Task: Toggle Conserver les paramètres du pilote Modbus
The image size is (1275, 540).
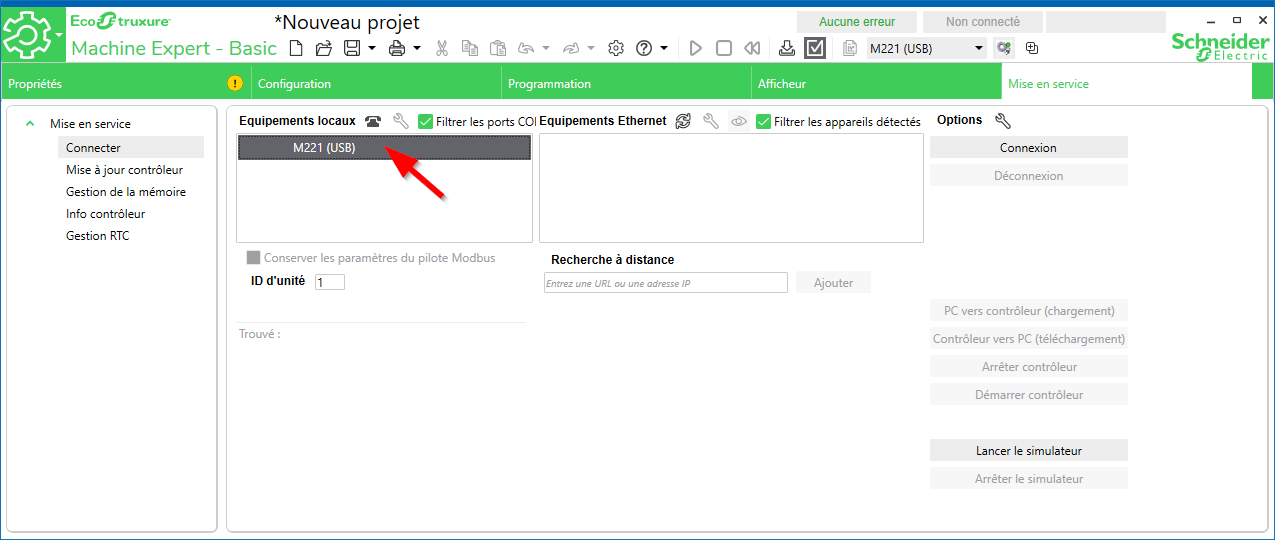Action: coord(254,258)
